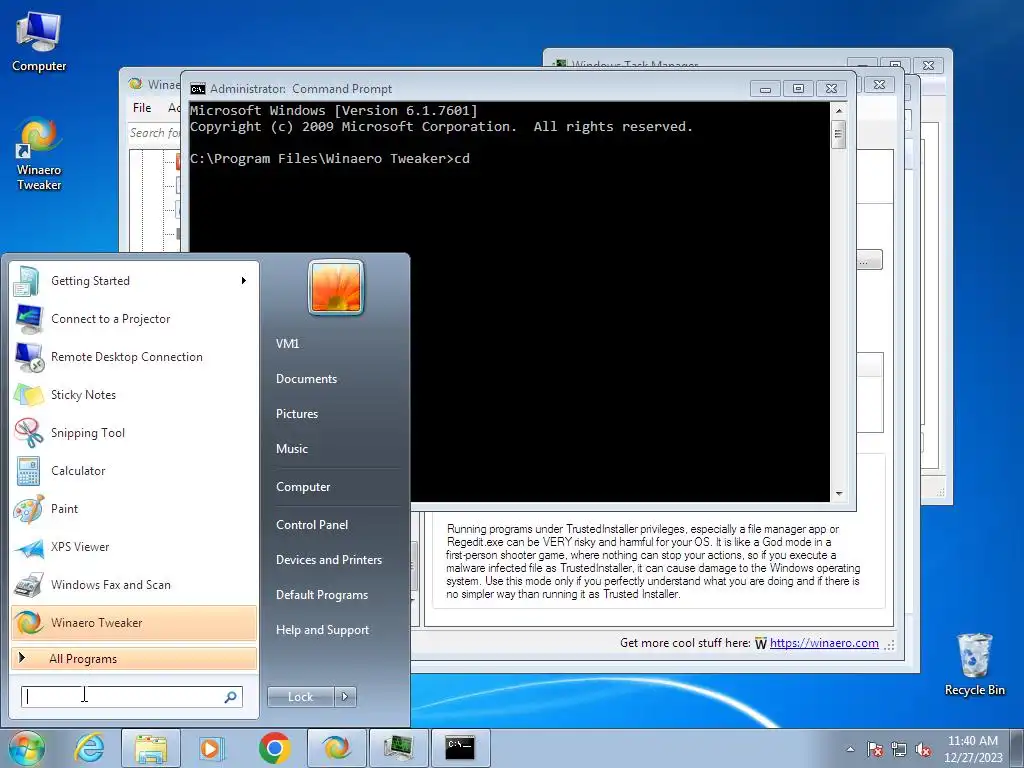Open Windows Media Player from the taskbar
The height and width of the screenshot is (768, 1024).
pos(210,748)
